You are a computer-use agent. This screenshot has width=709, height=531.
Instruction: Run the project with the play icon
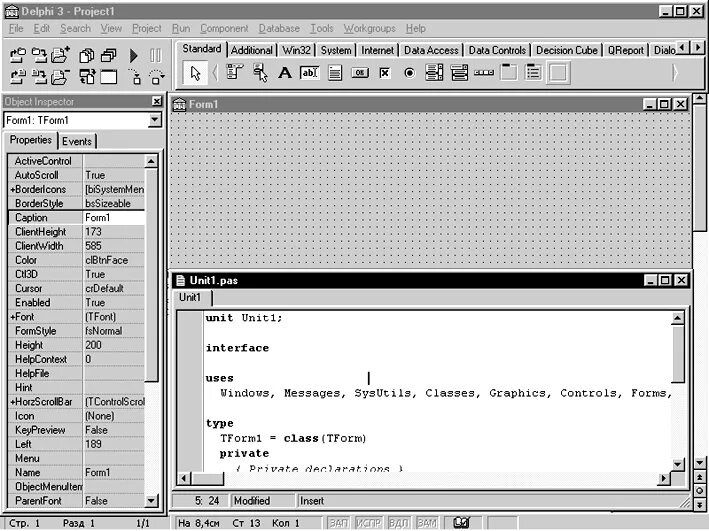[133, 55]
